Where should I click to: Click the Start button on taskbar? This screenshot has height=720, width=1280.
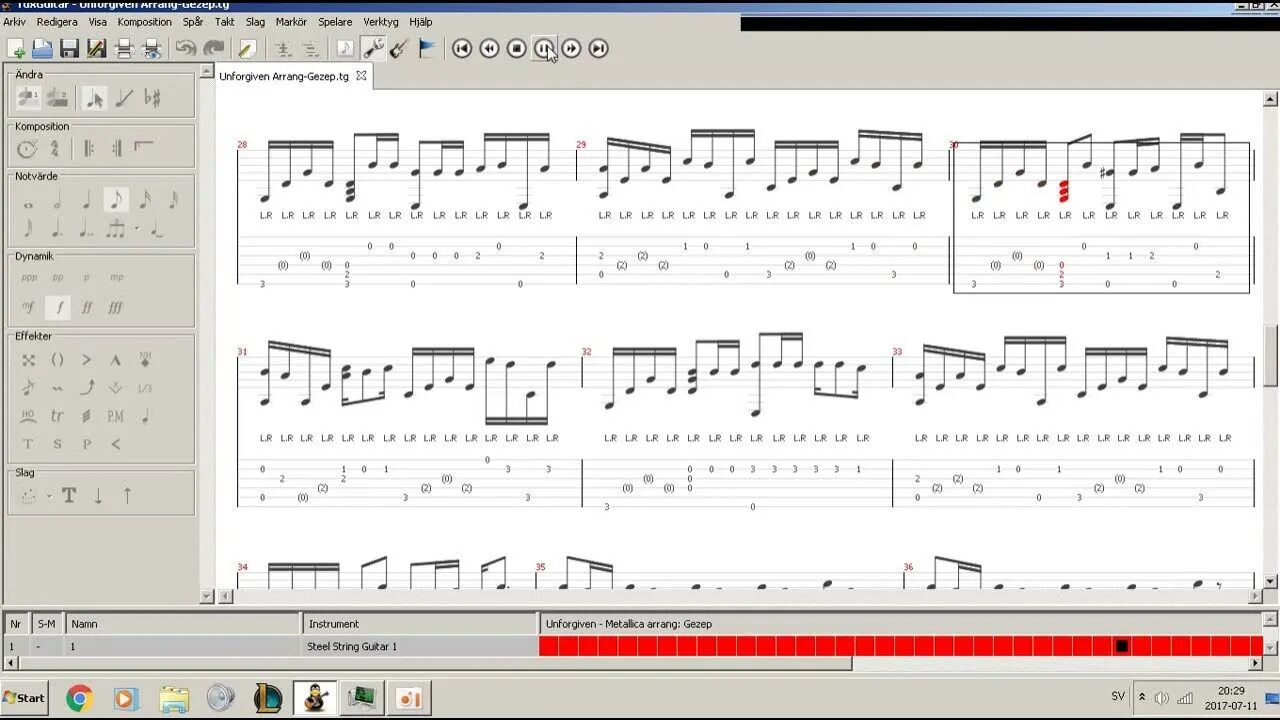[24, 697]
